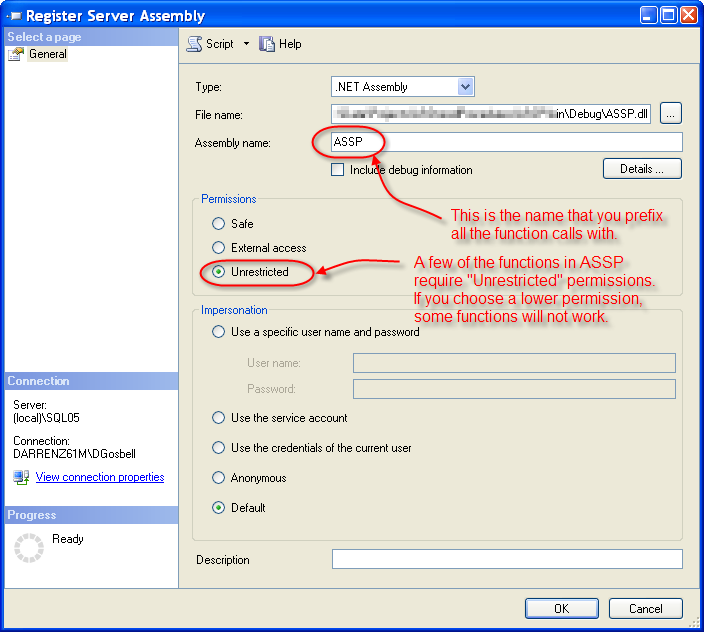Select the General page in sidebar
704x632 pixels.
click(47, 54)
